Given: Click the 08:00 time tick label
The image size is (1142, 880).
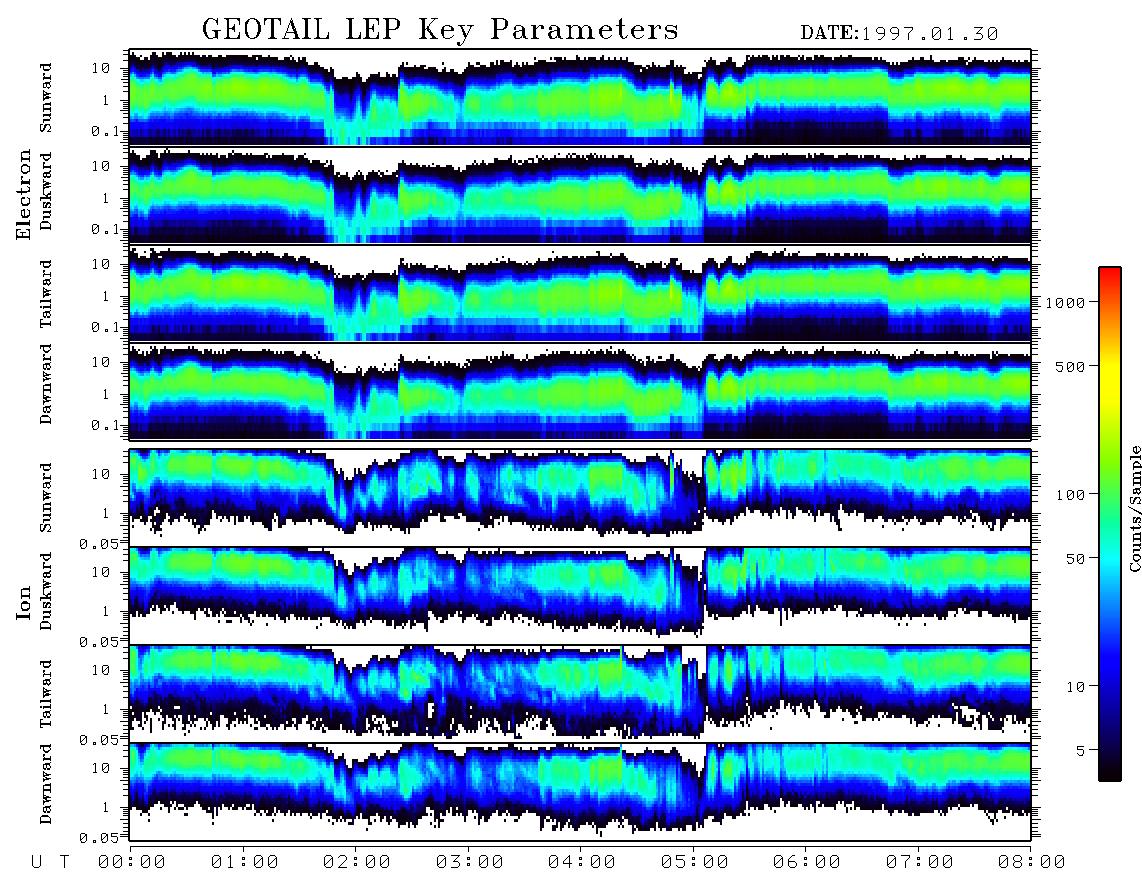Looking at the screenshot, I should (x=1032, y=863).
